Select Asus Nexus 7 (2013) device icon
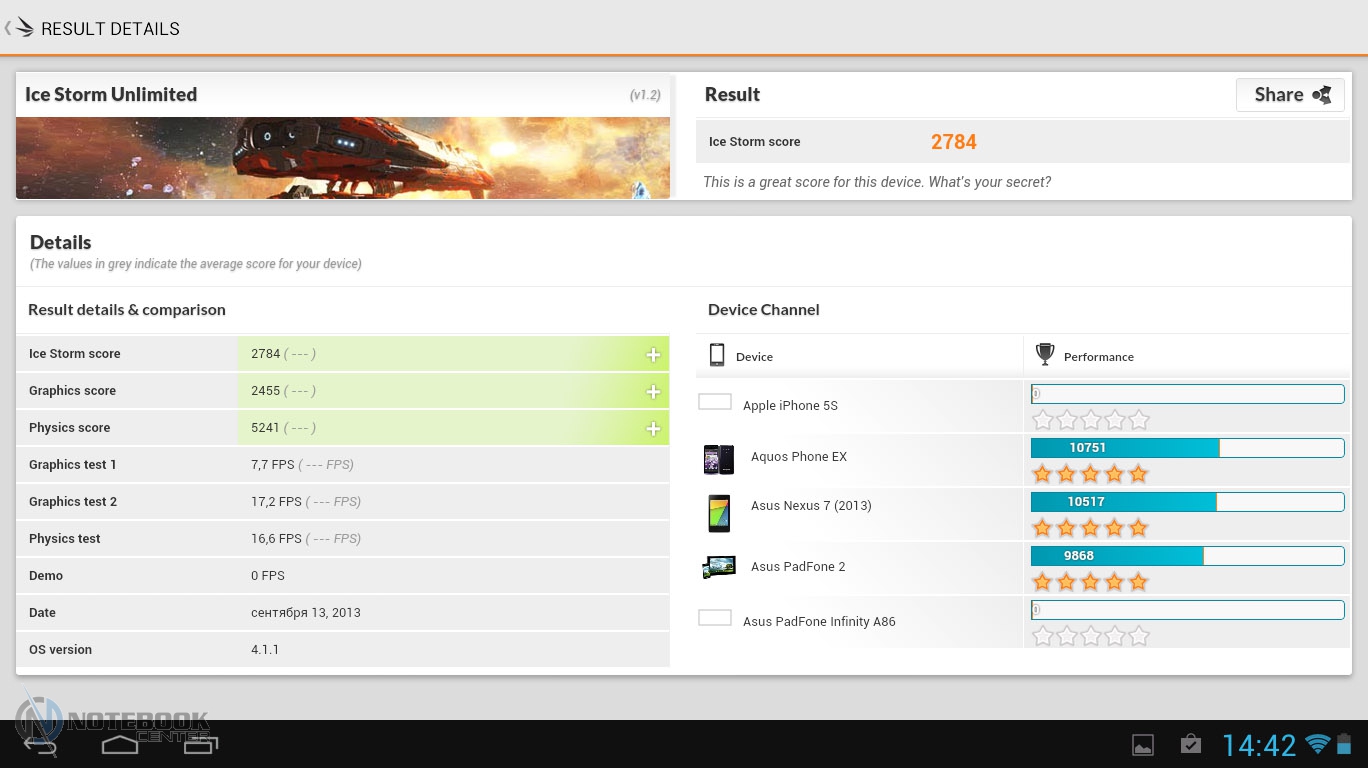This screenshot has height=768, width=1368. coord(718,513)
